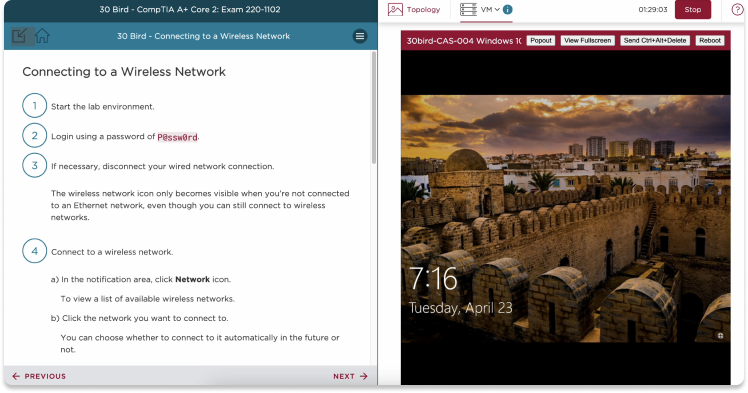Click the Popout button
Viewport: 748px width, 393px height.
tap(541, 41)
